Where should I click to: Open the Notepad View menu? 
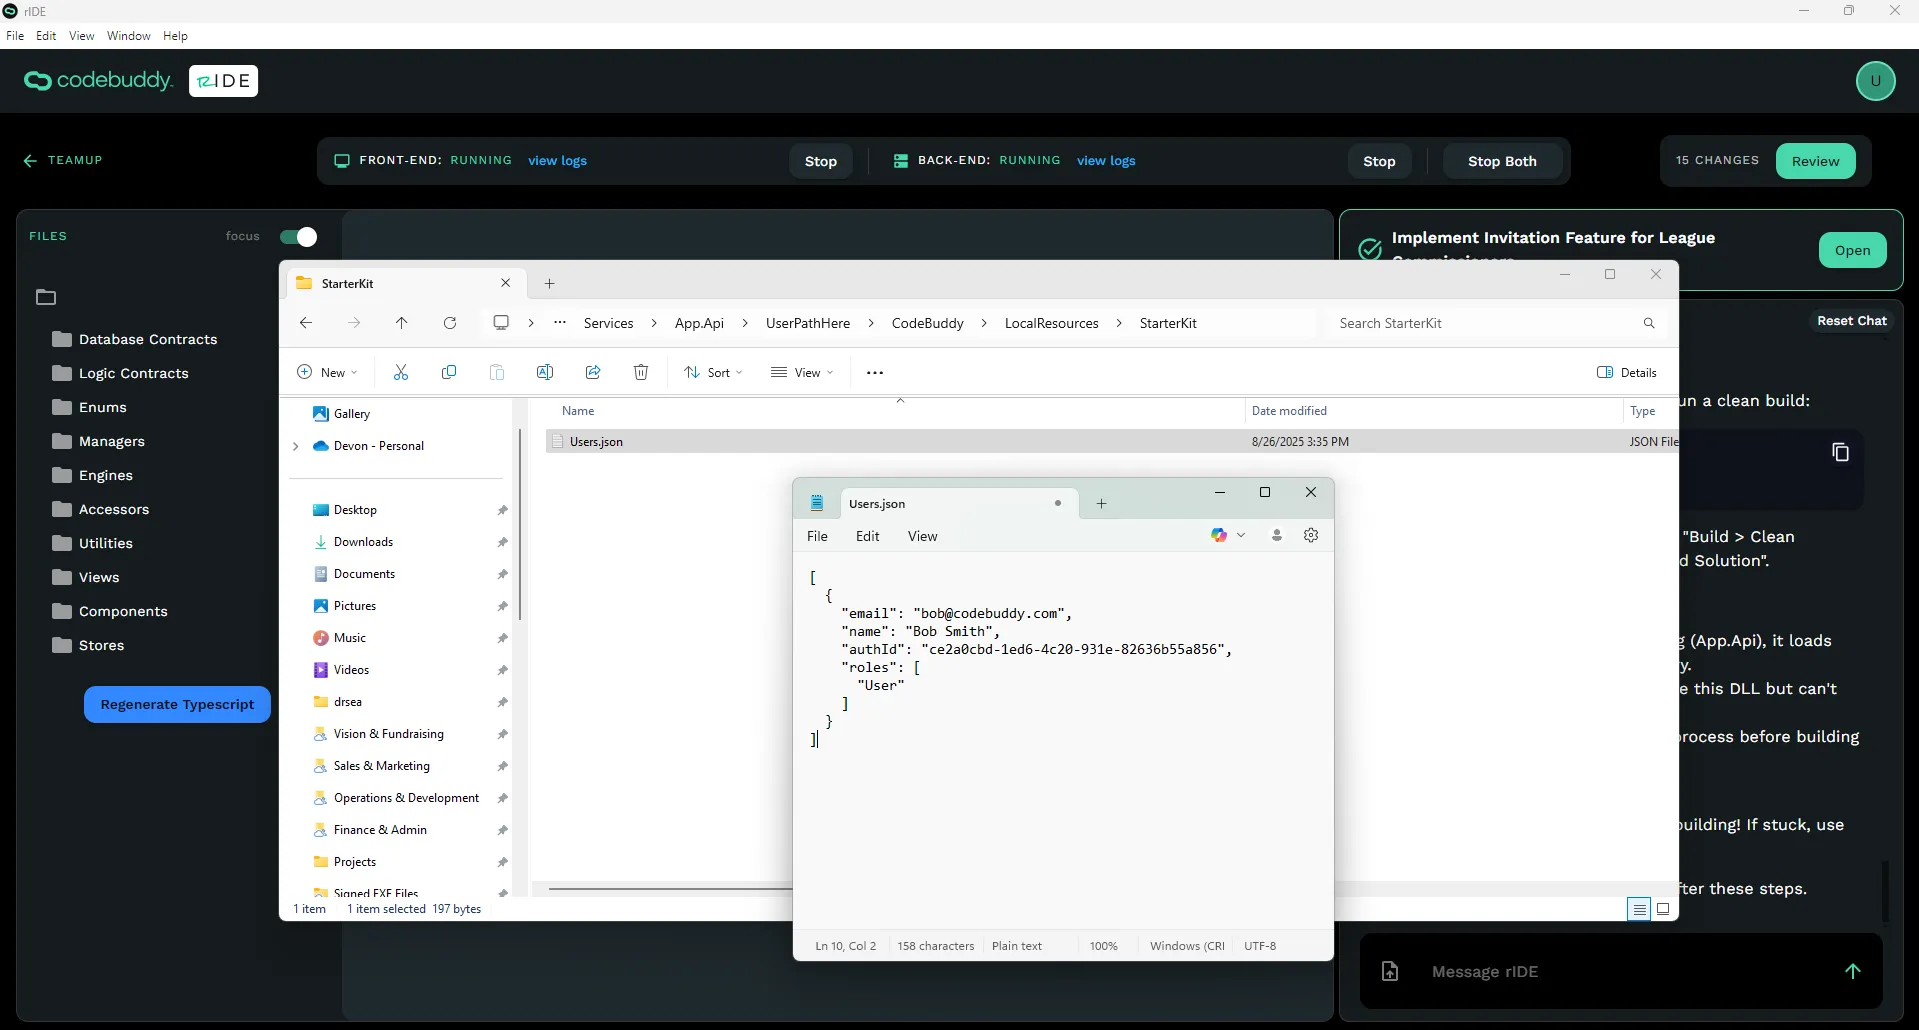922,536
